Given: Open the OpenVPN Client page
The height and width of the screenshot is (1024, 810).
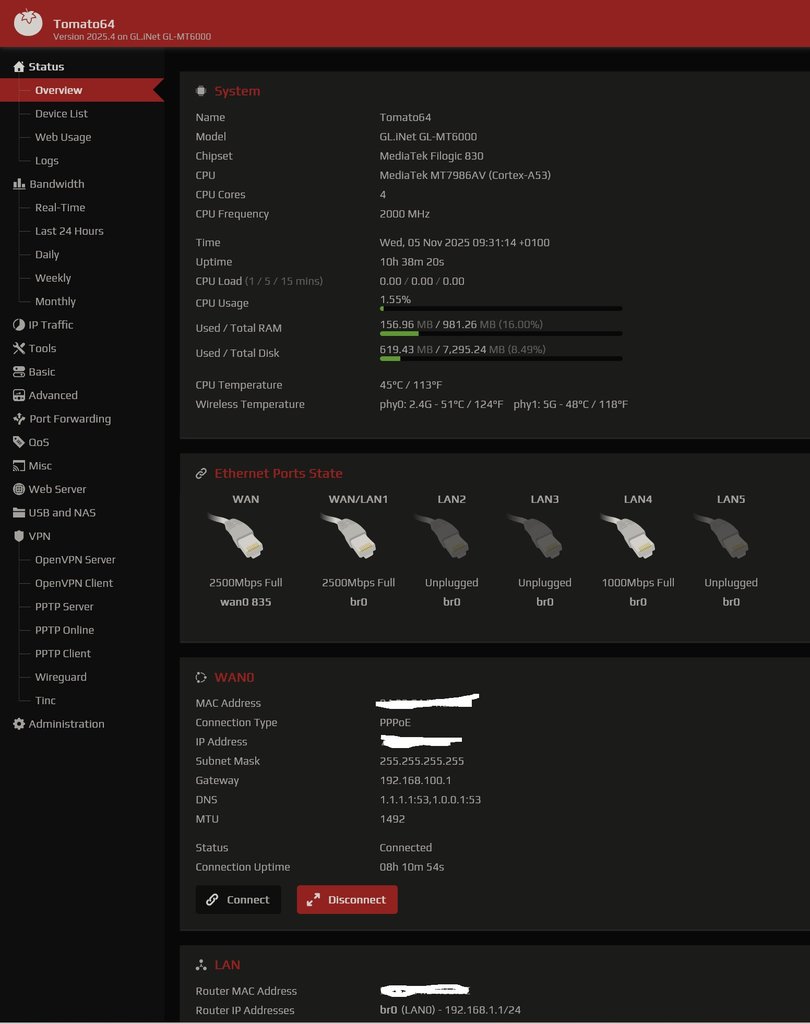Looking at the screenshot, I should tap(74, 583).
